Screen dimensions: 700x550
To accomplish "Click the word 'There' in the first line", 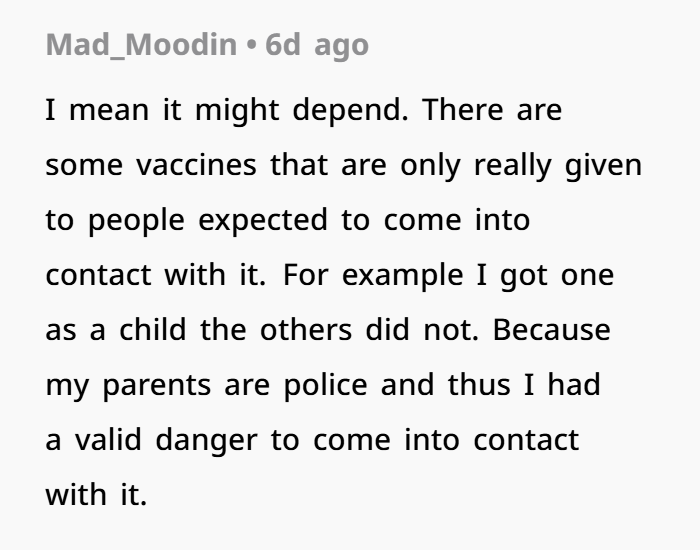I will coord(462,110).
